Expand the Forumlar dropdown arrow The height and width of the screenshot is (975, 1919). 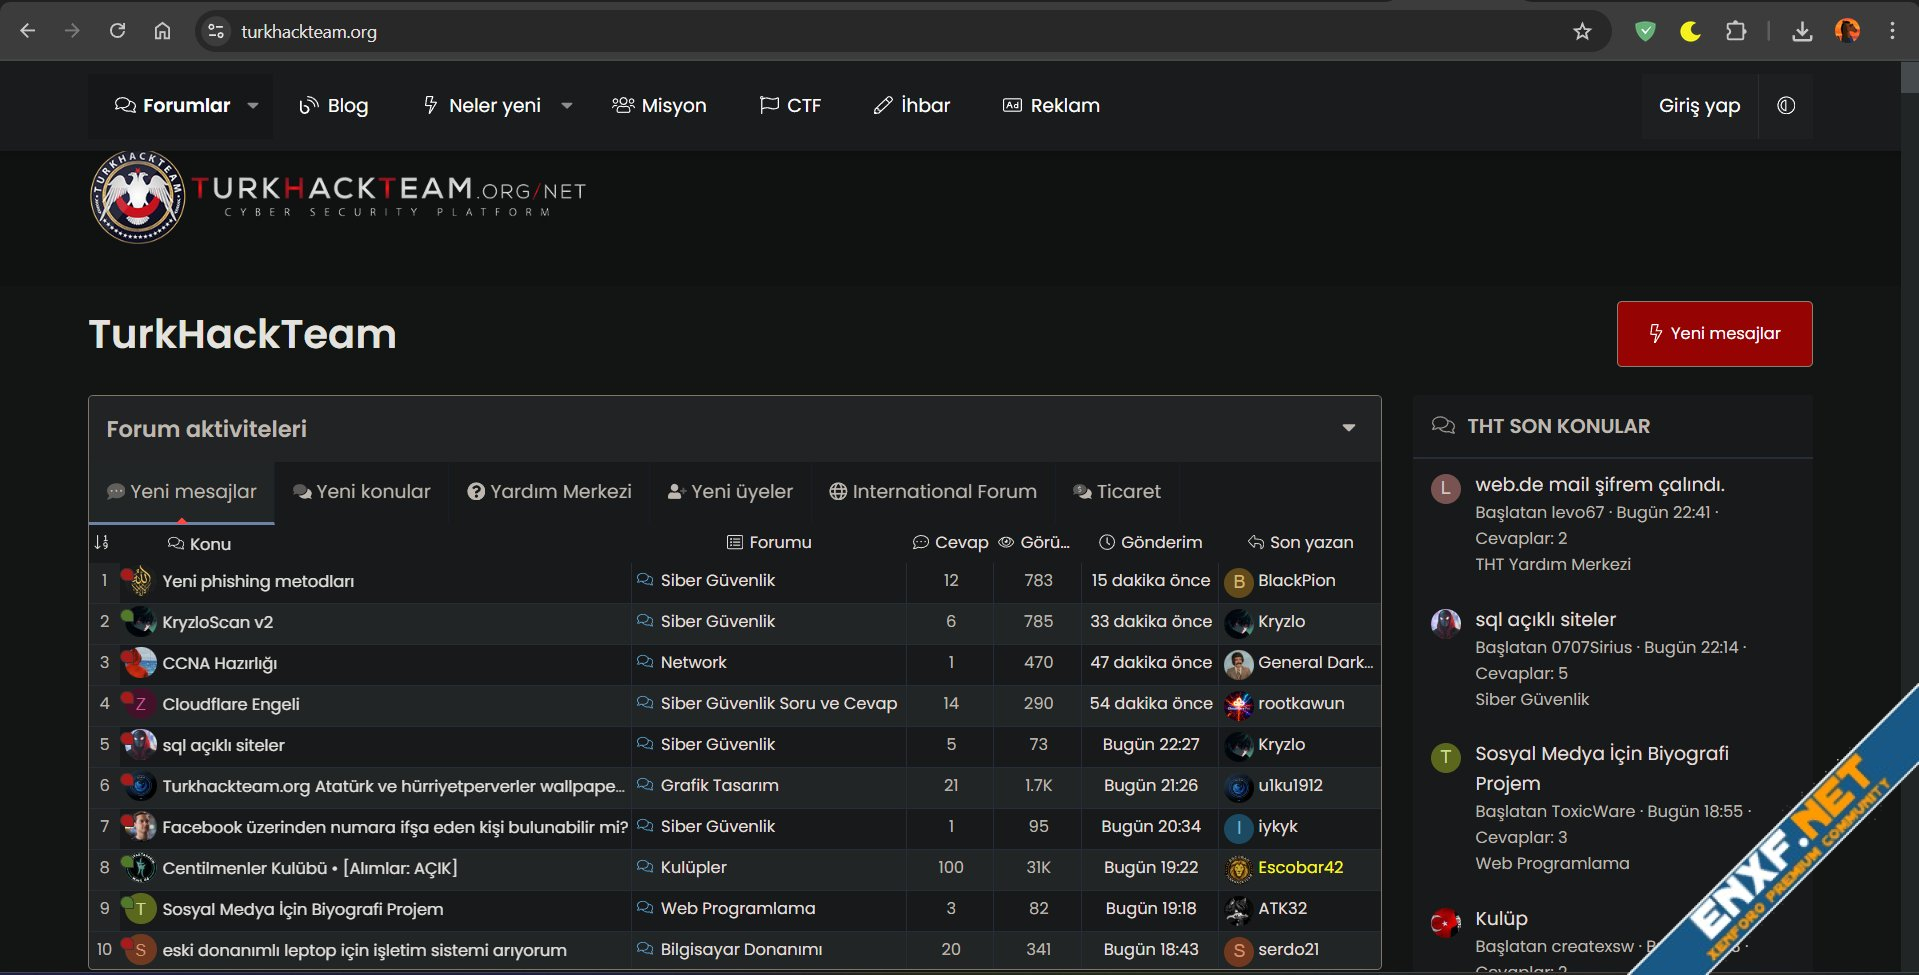point(253,105)
